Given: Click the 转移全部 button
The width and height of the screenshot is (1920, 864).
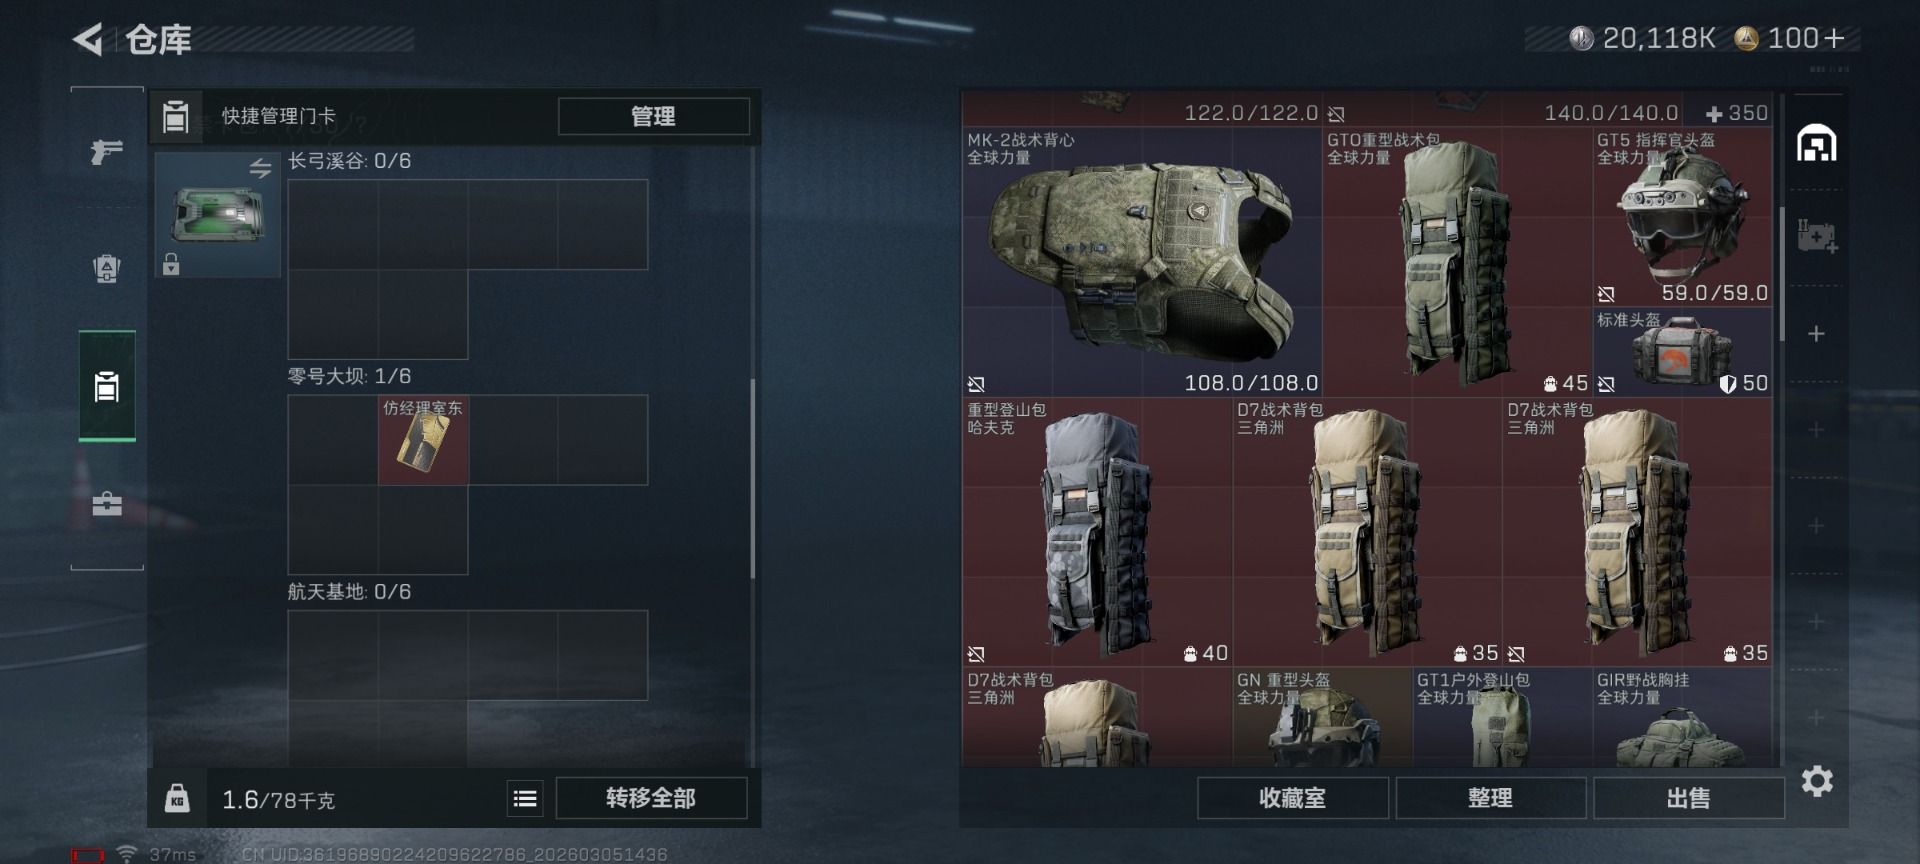Looking at the screenshot, I should coord(651,798).
